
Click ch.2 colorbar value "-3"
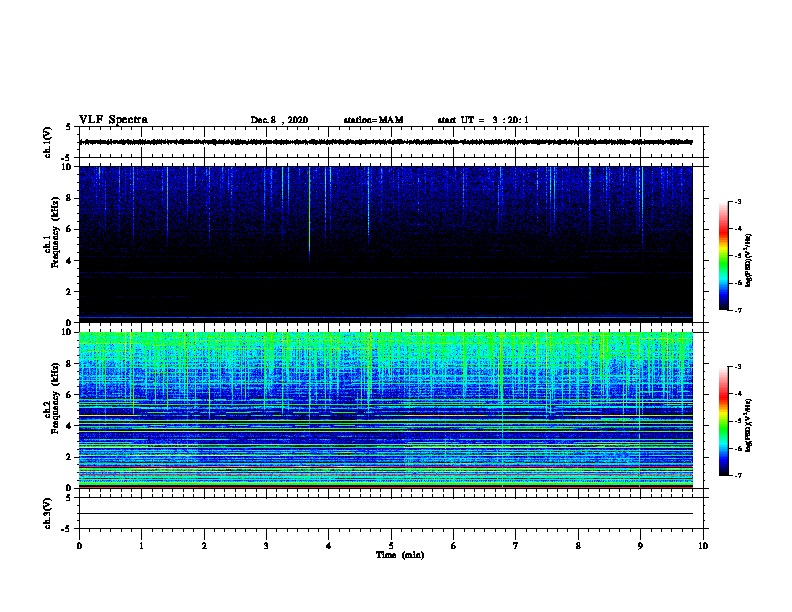click(738, 367)
